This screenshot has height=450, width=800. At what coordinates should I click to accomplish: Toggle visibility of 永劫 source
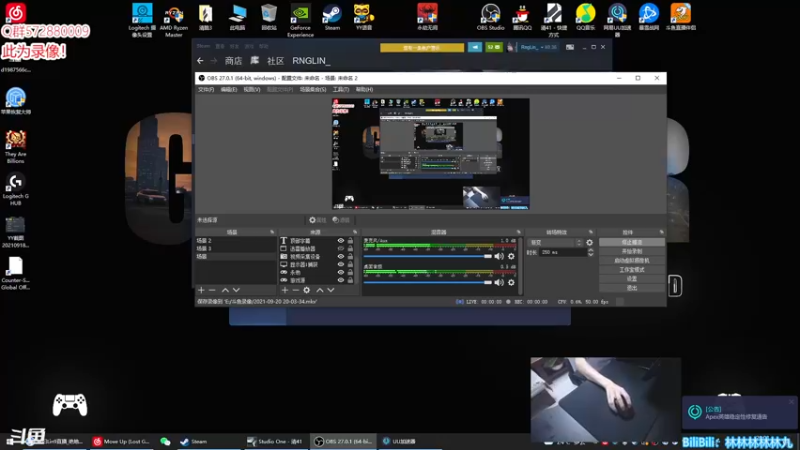coord(341,272)
